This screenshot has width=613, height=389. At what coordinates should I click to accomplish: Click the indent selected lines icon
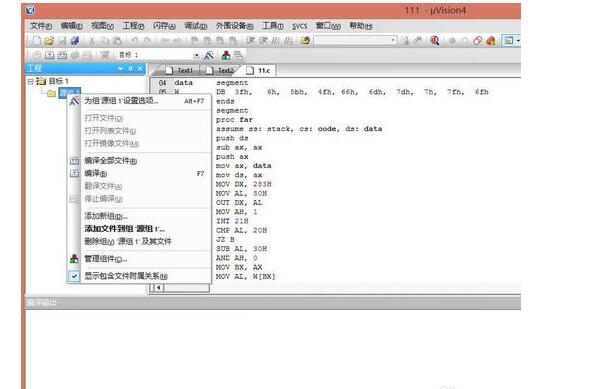click(251, 40)
